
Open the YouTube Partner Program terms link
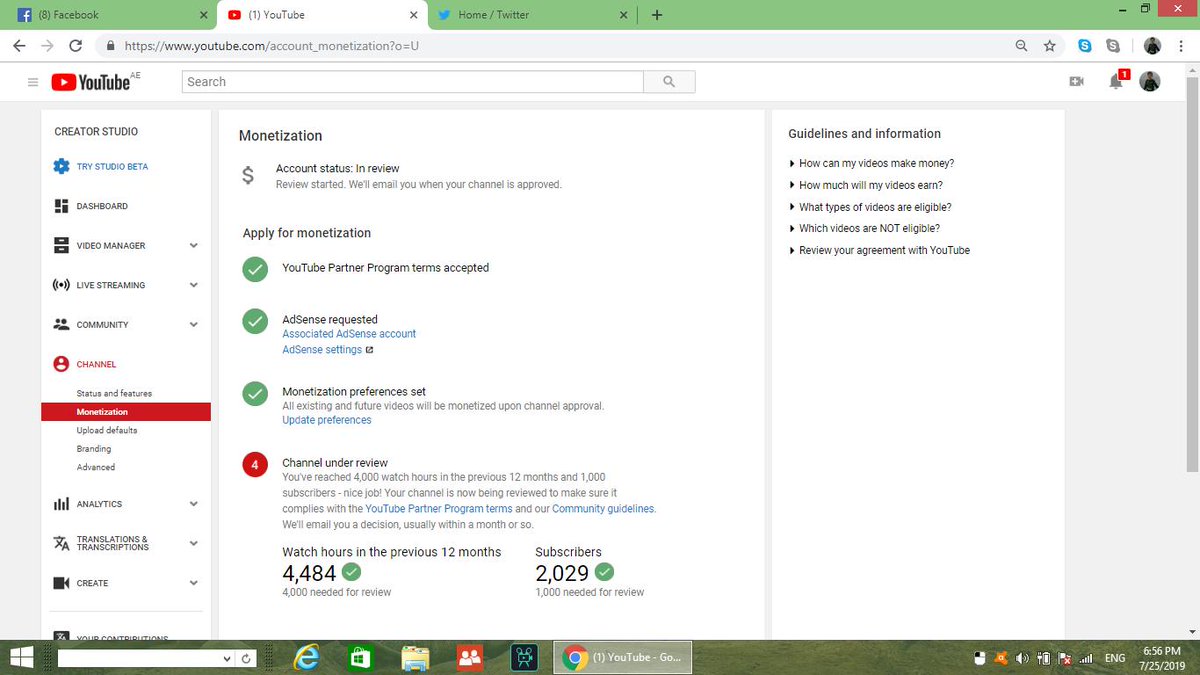click(439, 508)
